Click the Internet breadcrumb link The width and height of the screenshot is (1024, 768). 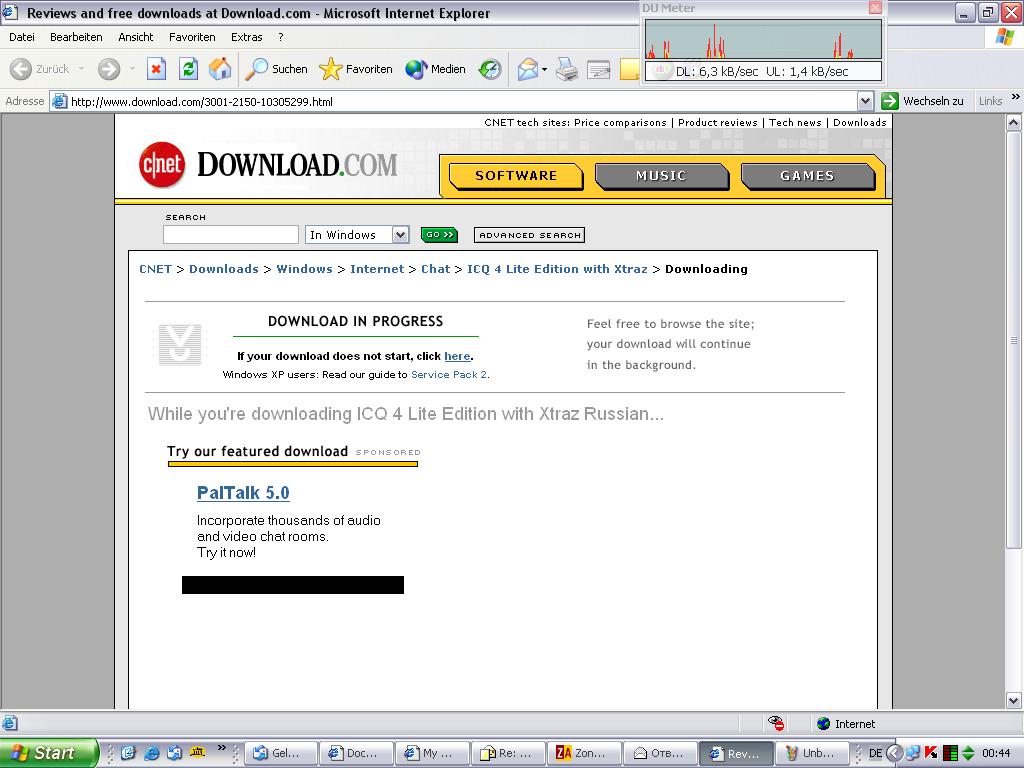coord(377,269)
